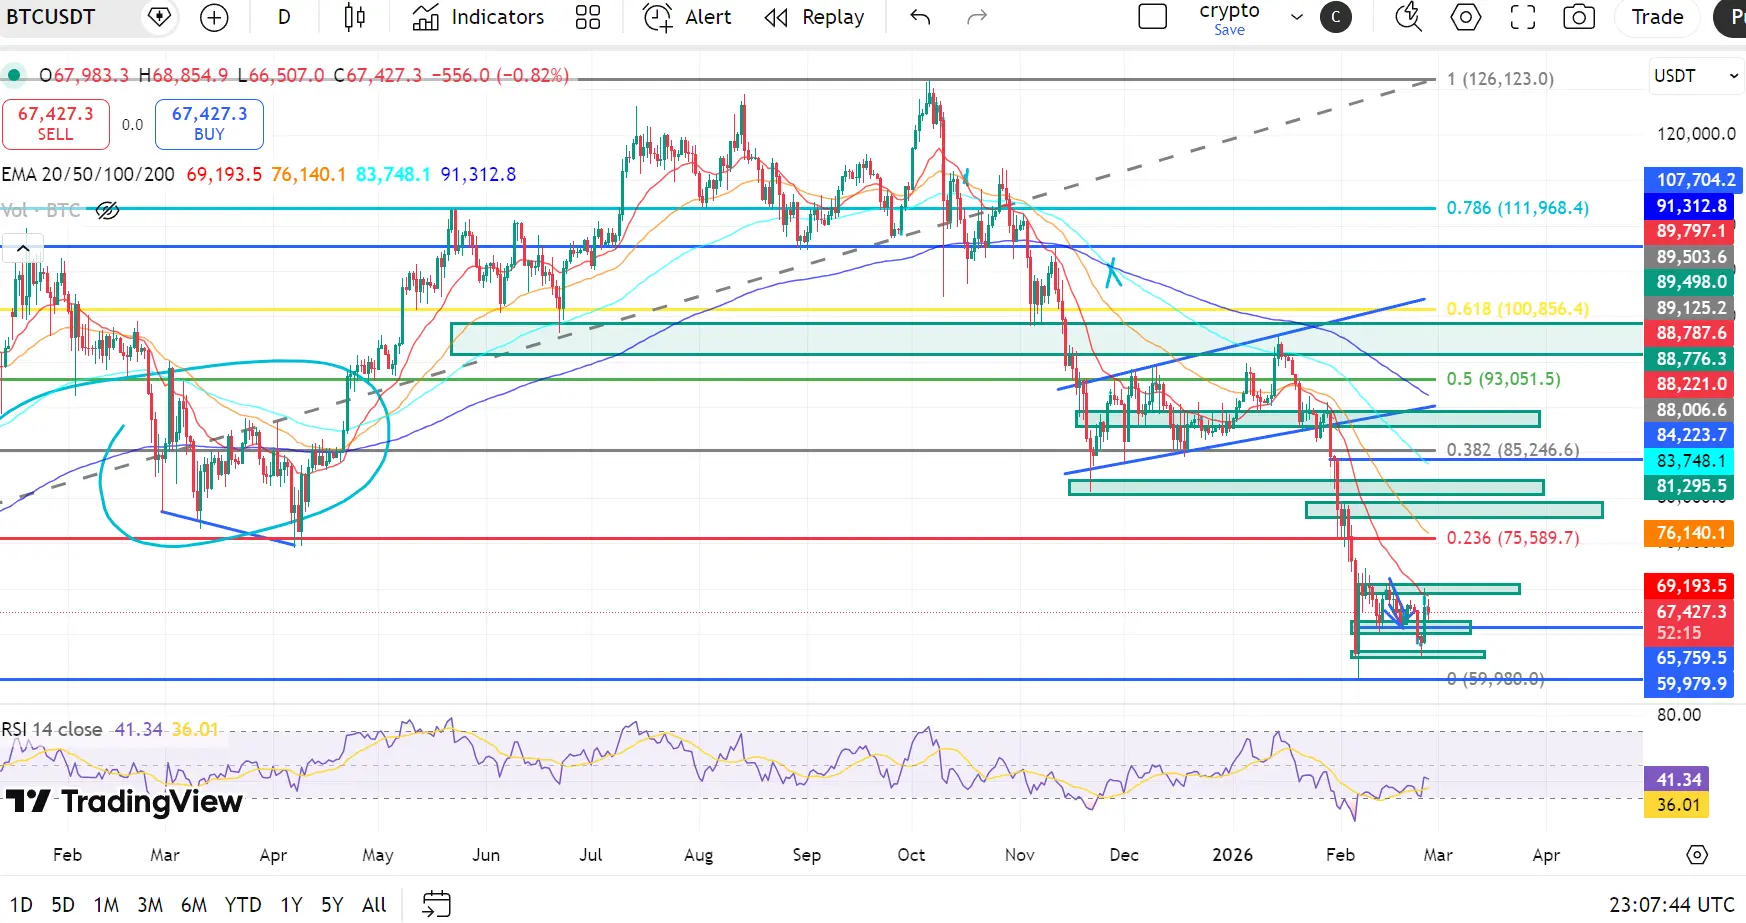
Task: Click the yellow RSI 36.01 scale label
Action: [x=1678, y=805]
